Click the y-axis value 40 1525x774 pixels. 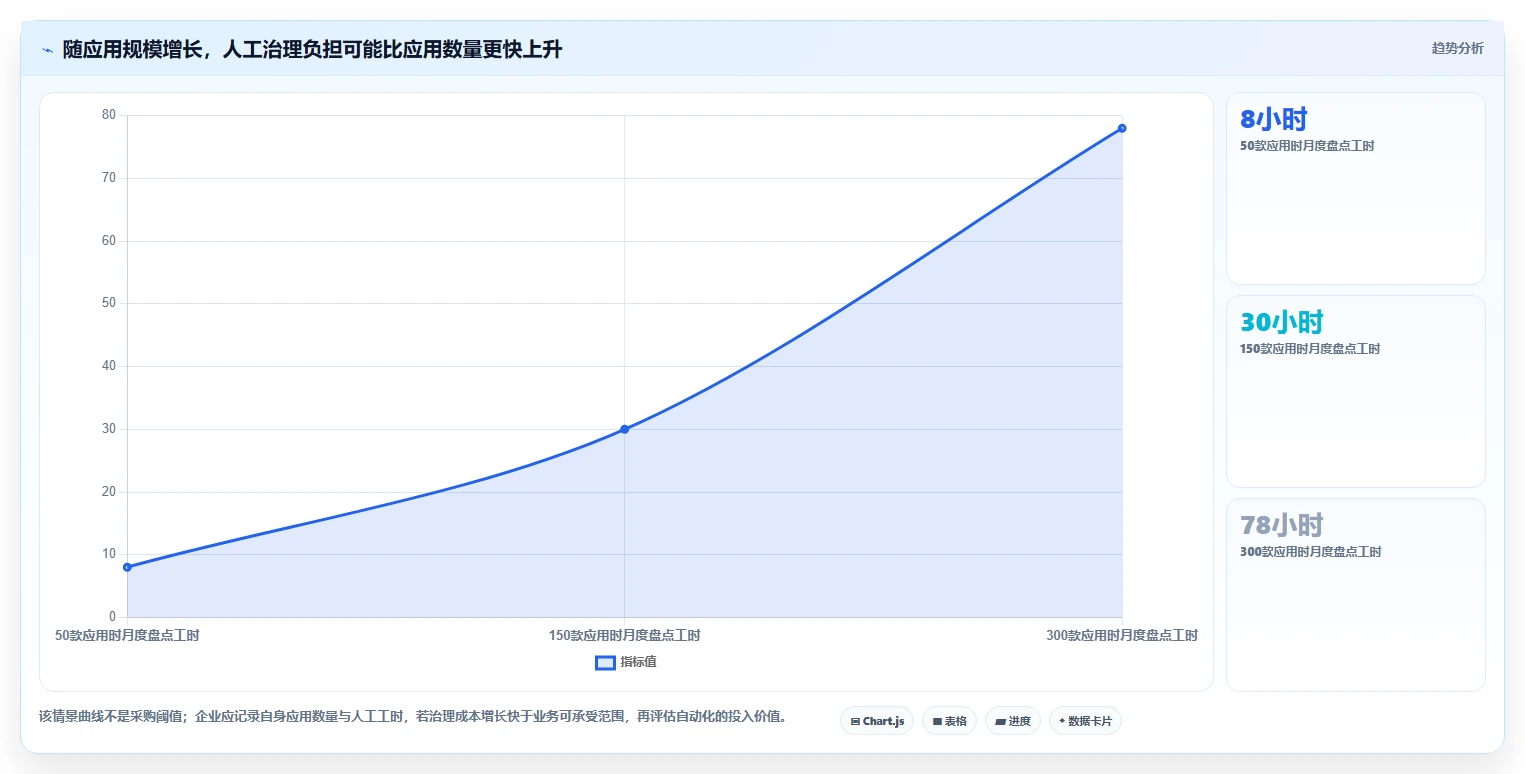point(109,366)
